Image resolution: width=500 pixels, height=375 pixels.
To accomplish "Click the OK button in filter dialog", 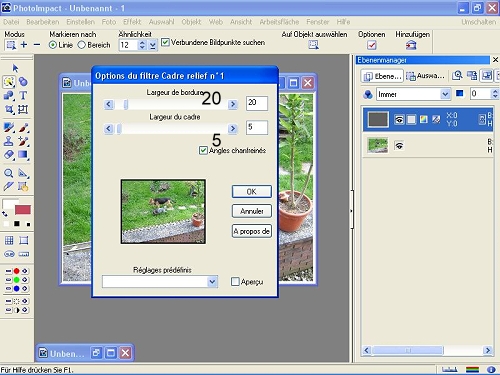I will [x=252, y=192].
